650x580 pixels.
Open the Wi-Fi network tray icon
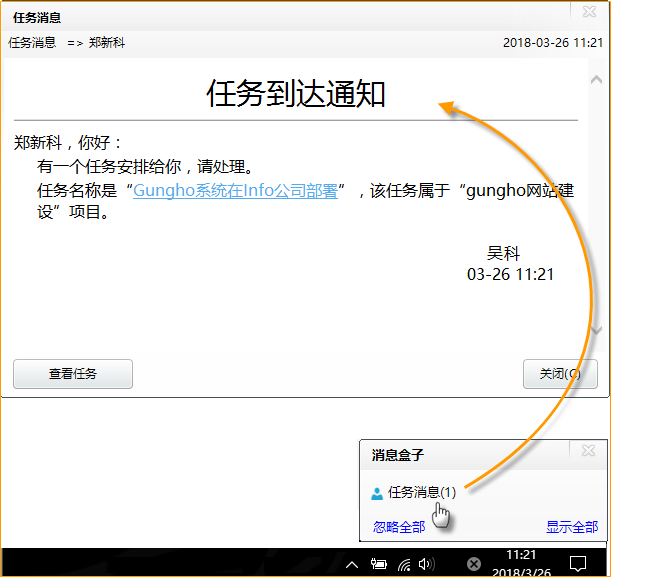pyautogui.click(x=404, y=565)
